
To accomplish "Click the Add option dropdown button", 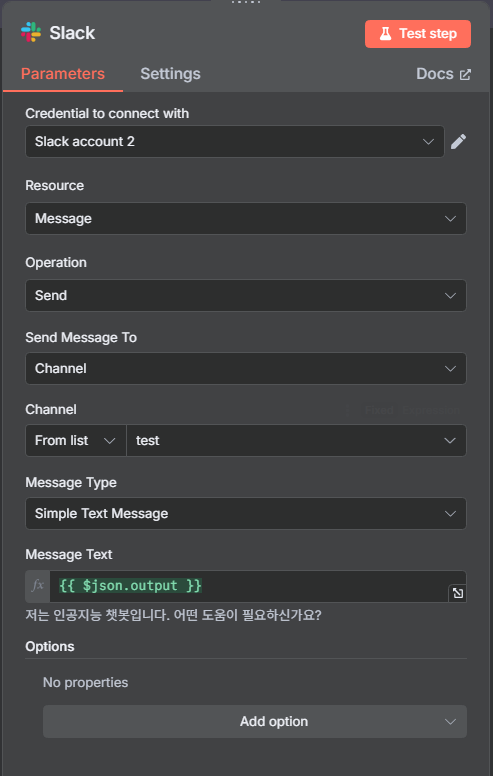I will 254,721.
